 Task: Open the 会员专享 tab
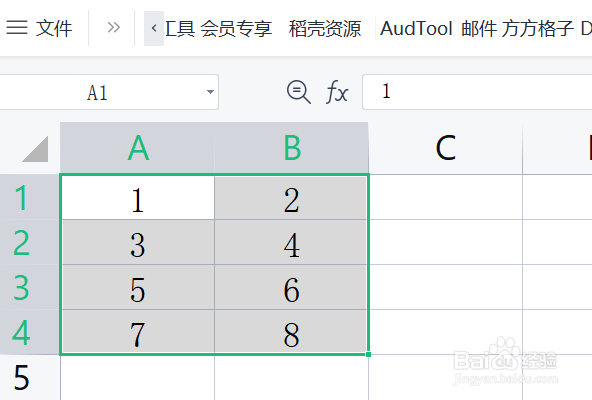(236, 29)
